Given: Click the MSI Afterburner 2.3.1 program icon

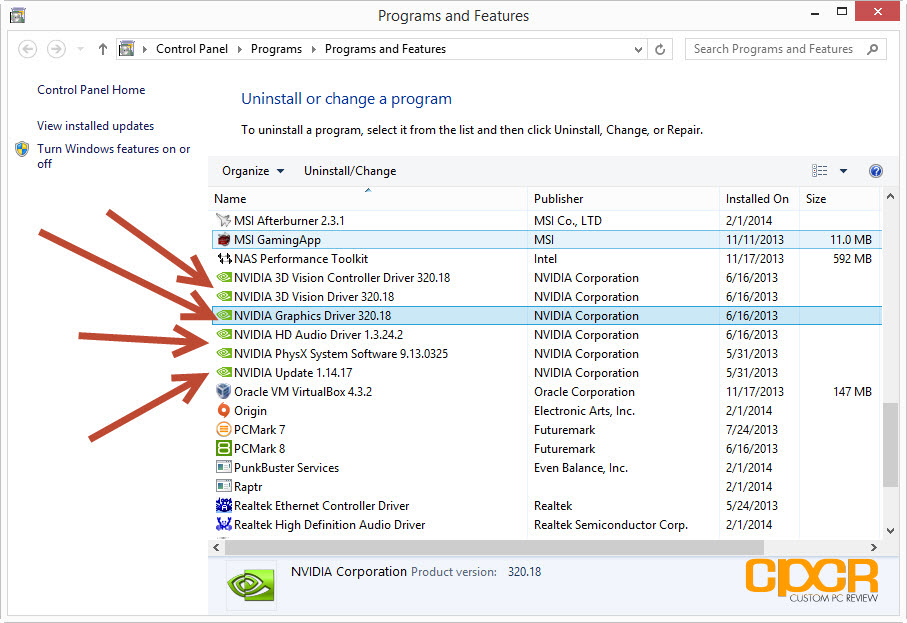Looking at the screenshot, I should [223, 220].
